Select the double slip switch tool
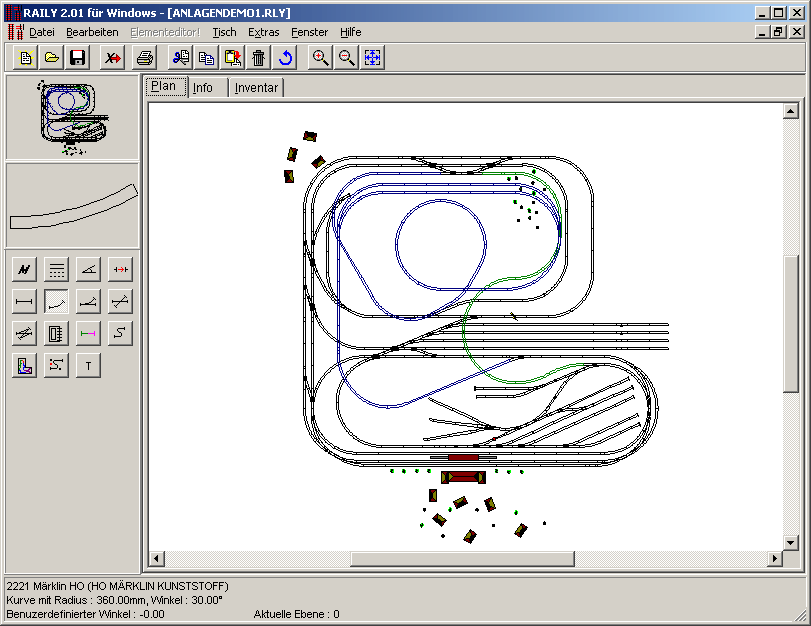This screenshot has width=811, height=626. pos(24,333)
